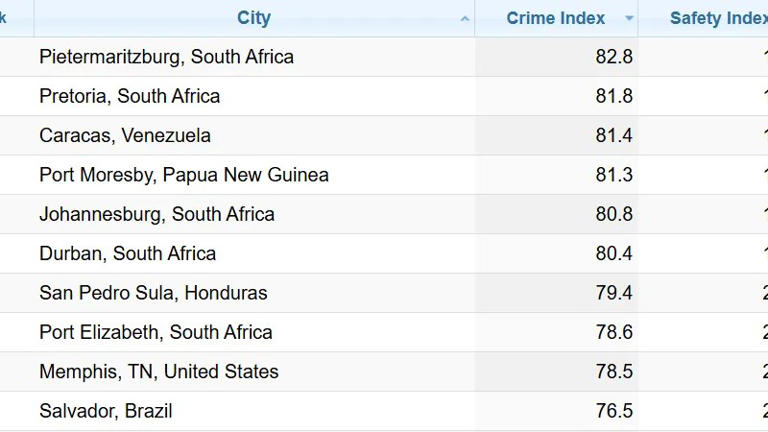Click Port Moresby, Papua New Guinea
The image size is (768, 432).
184,175
